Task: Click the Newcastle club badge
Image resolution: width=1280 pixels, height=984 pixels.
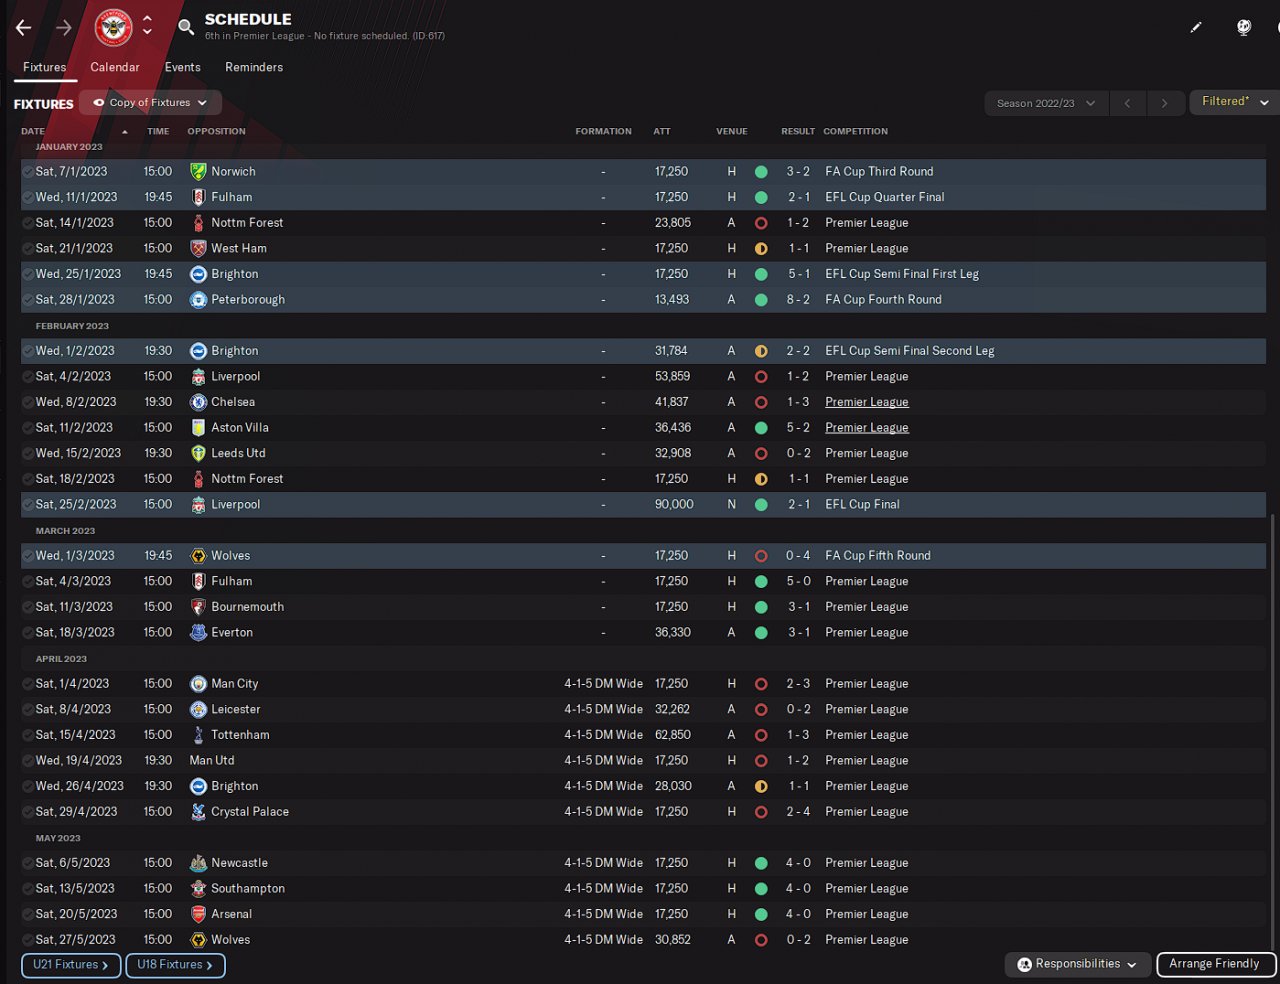Action: coord(198,863)
